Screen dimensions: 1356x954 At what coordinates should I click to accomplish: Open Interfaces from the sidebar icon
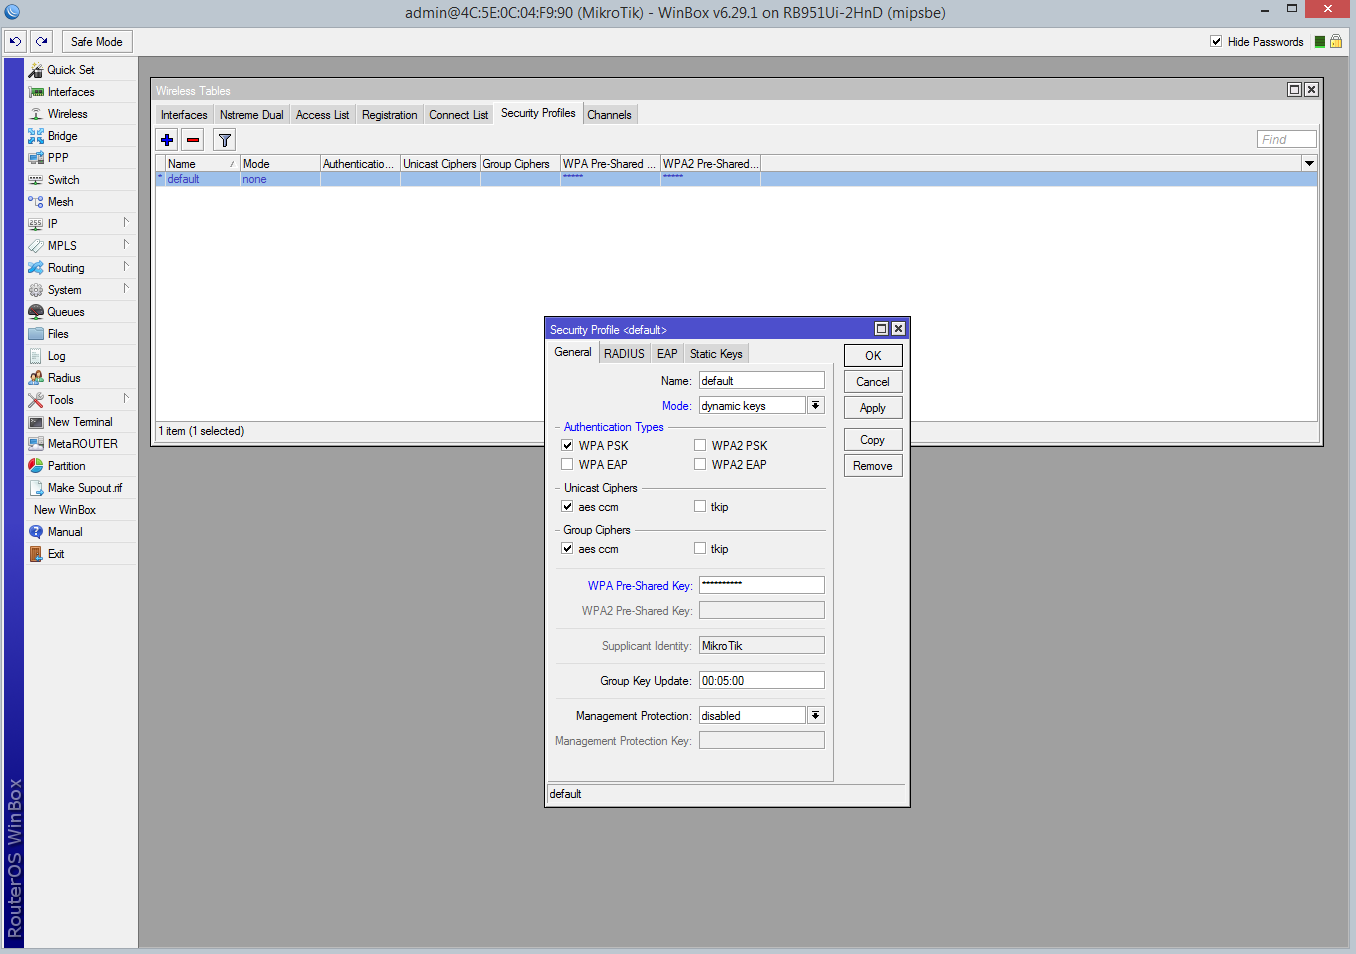pos(36,92)
